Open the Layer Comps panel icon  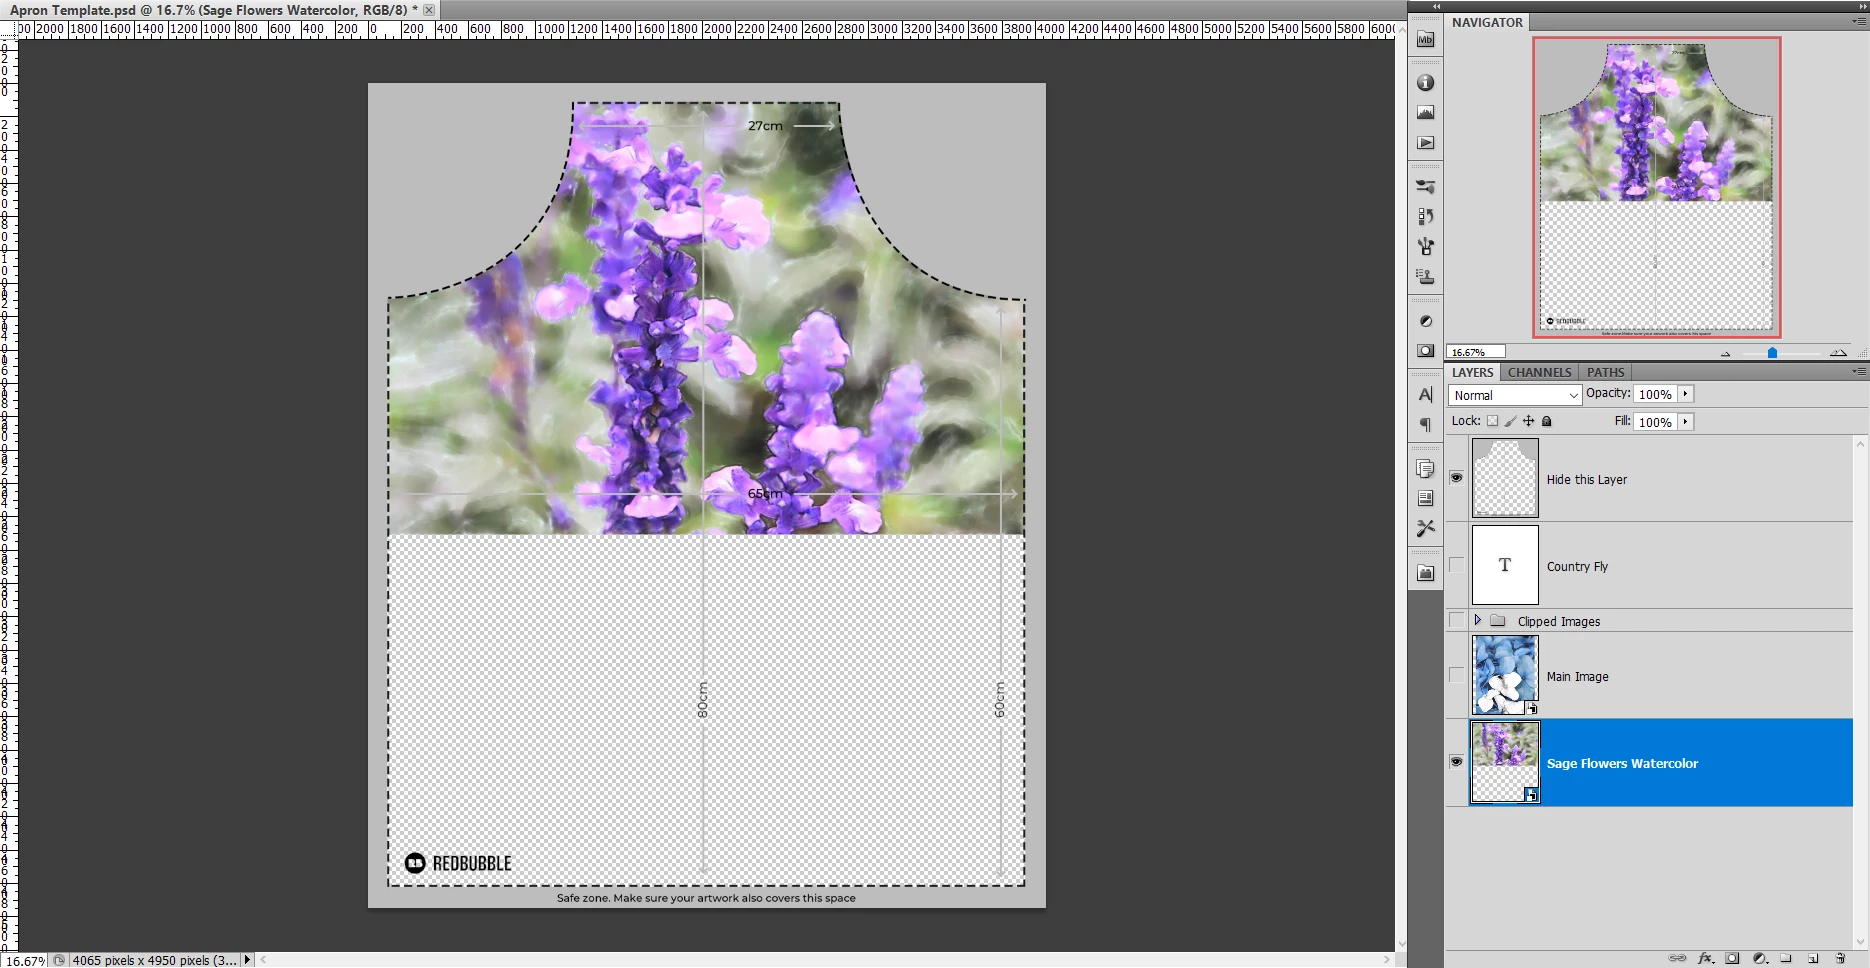tap(1425, 469)
